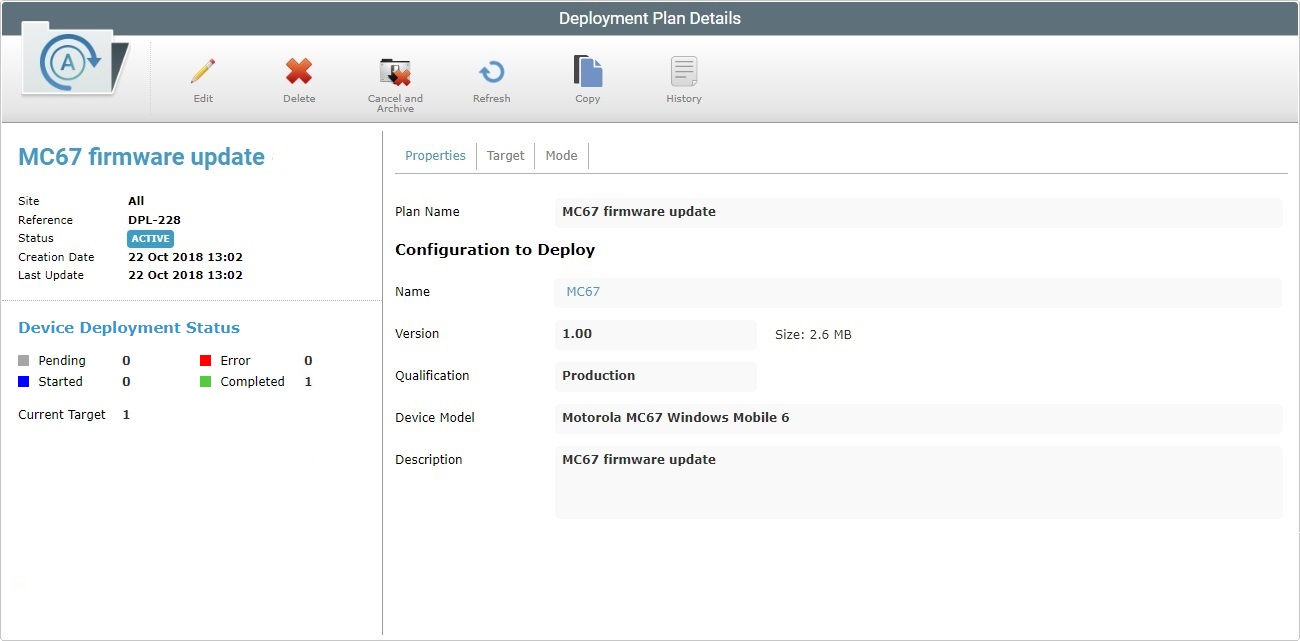Select the Version field showing 1.00
The width and height of the screenshot is (1300, 641).
[x=655, y=333]
